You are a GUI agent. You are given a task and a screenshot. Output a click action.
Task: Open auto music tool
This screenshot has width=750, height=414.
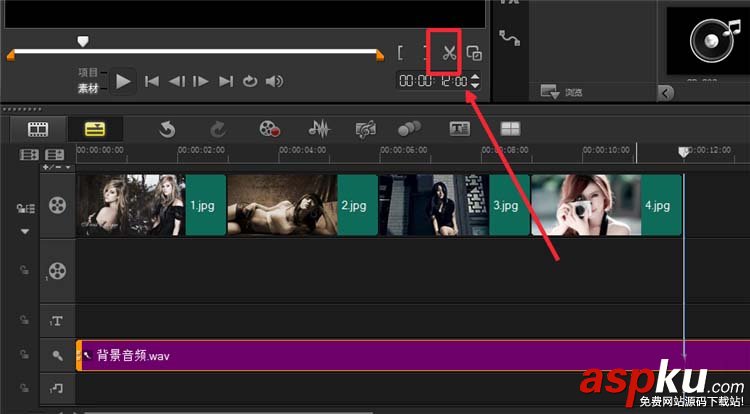365,129
